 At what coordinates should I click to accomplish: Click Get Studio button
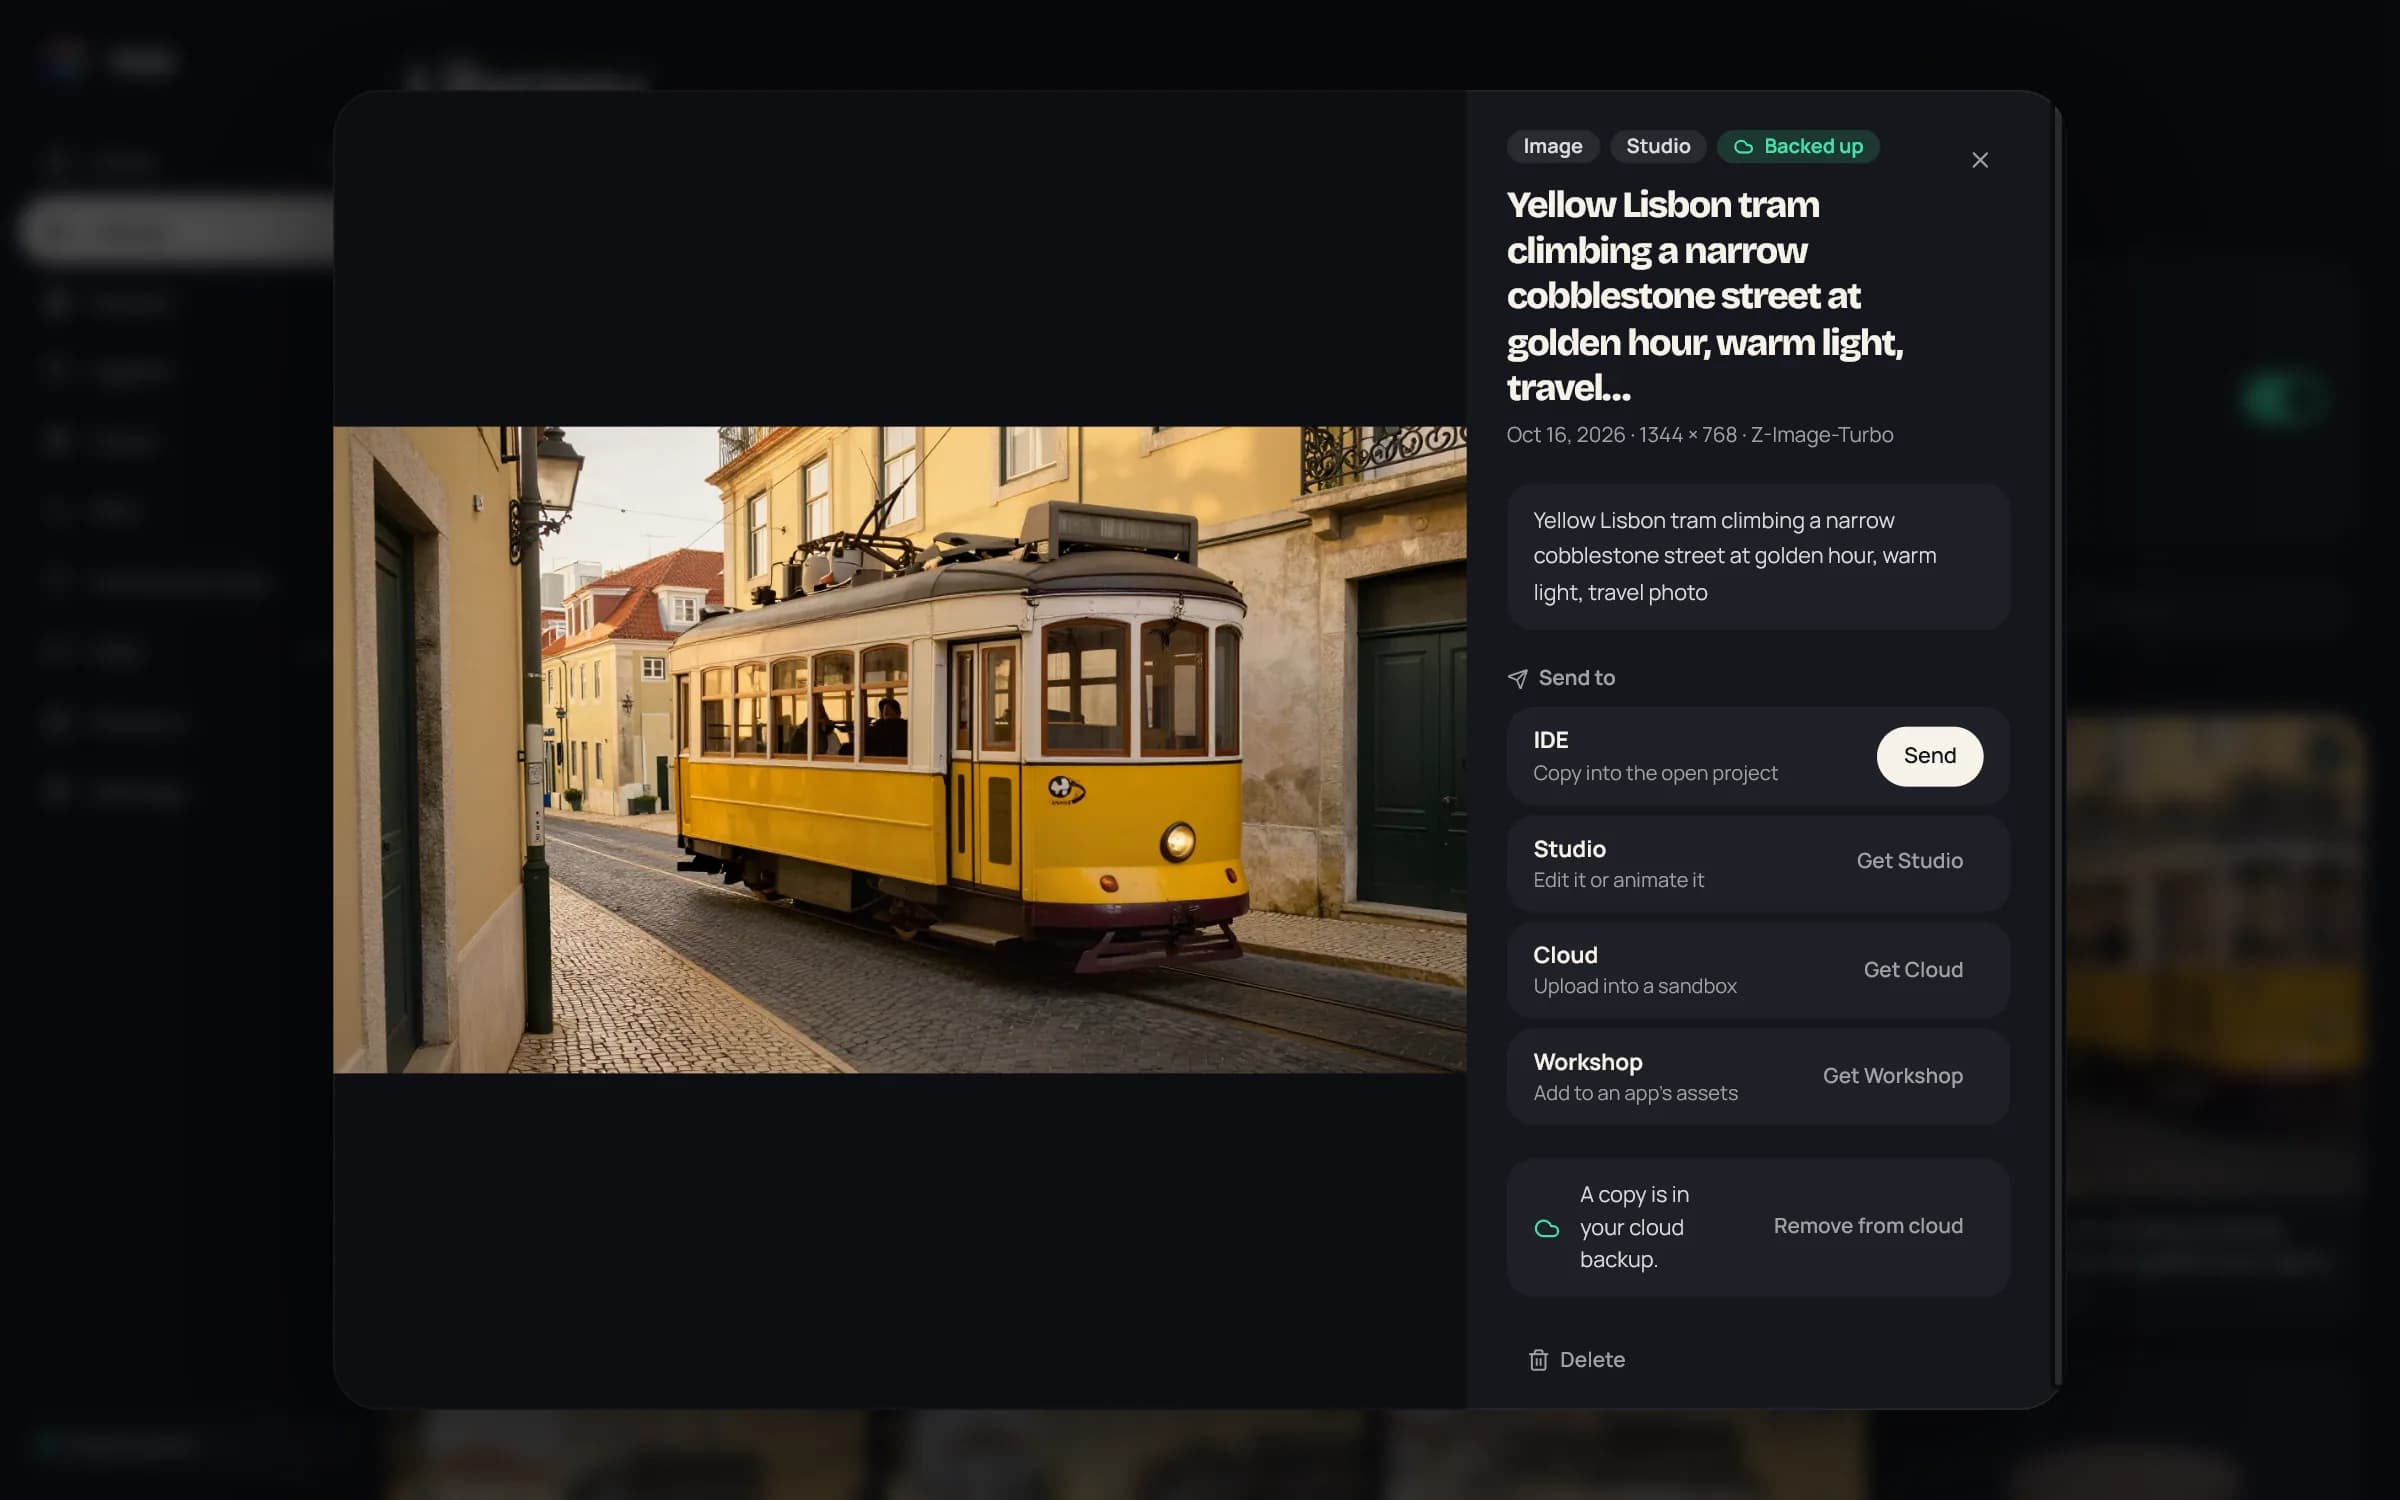point(1909,861)
